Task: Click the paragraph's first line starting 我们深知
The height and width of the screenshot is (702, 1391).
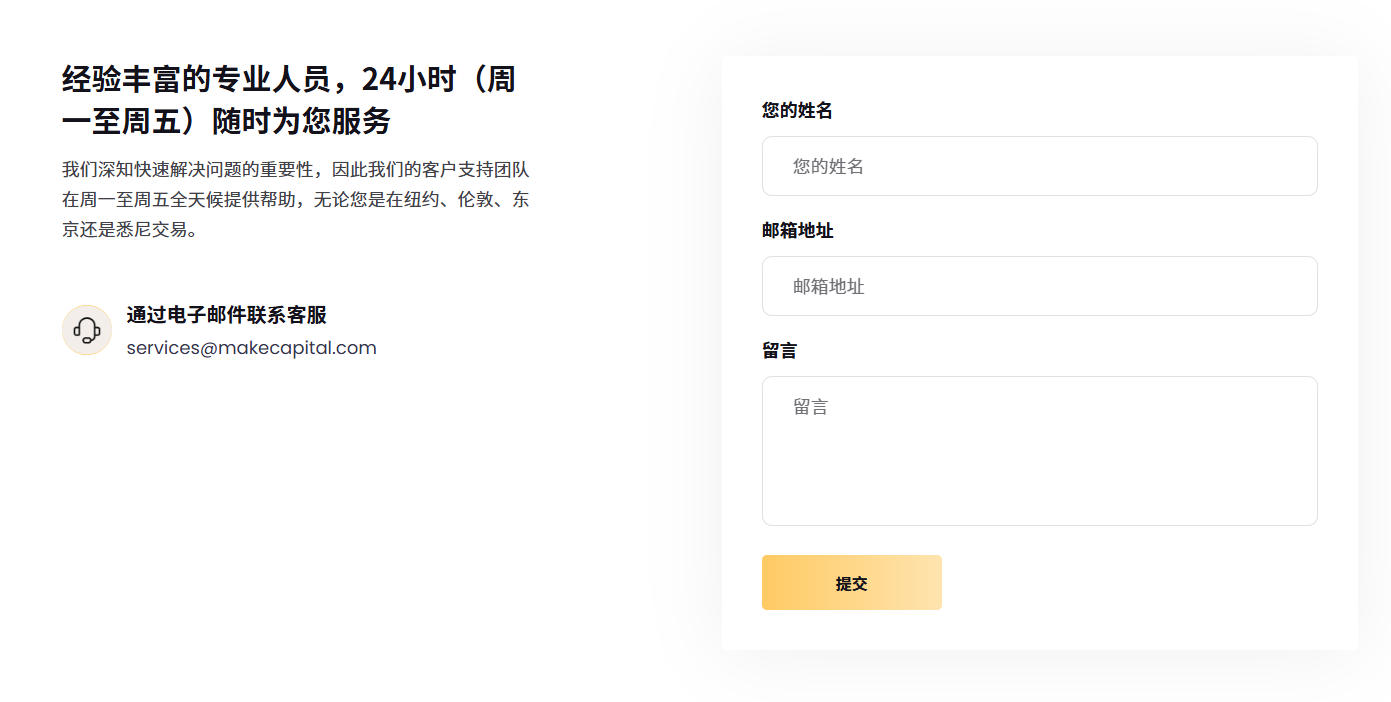Action: point(295,168)
